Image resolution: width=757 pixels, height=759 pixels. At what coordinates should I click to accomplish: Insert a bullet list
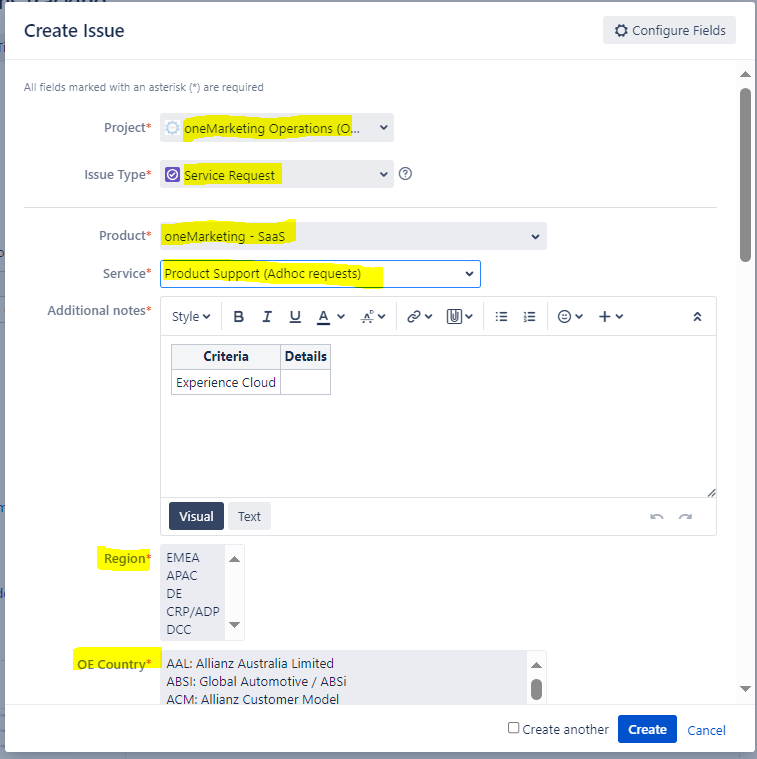tap(501, 317)
